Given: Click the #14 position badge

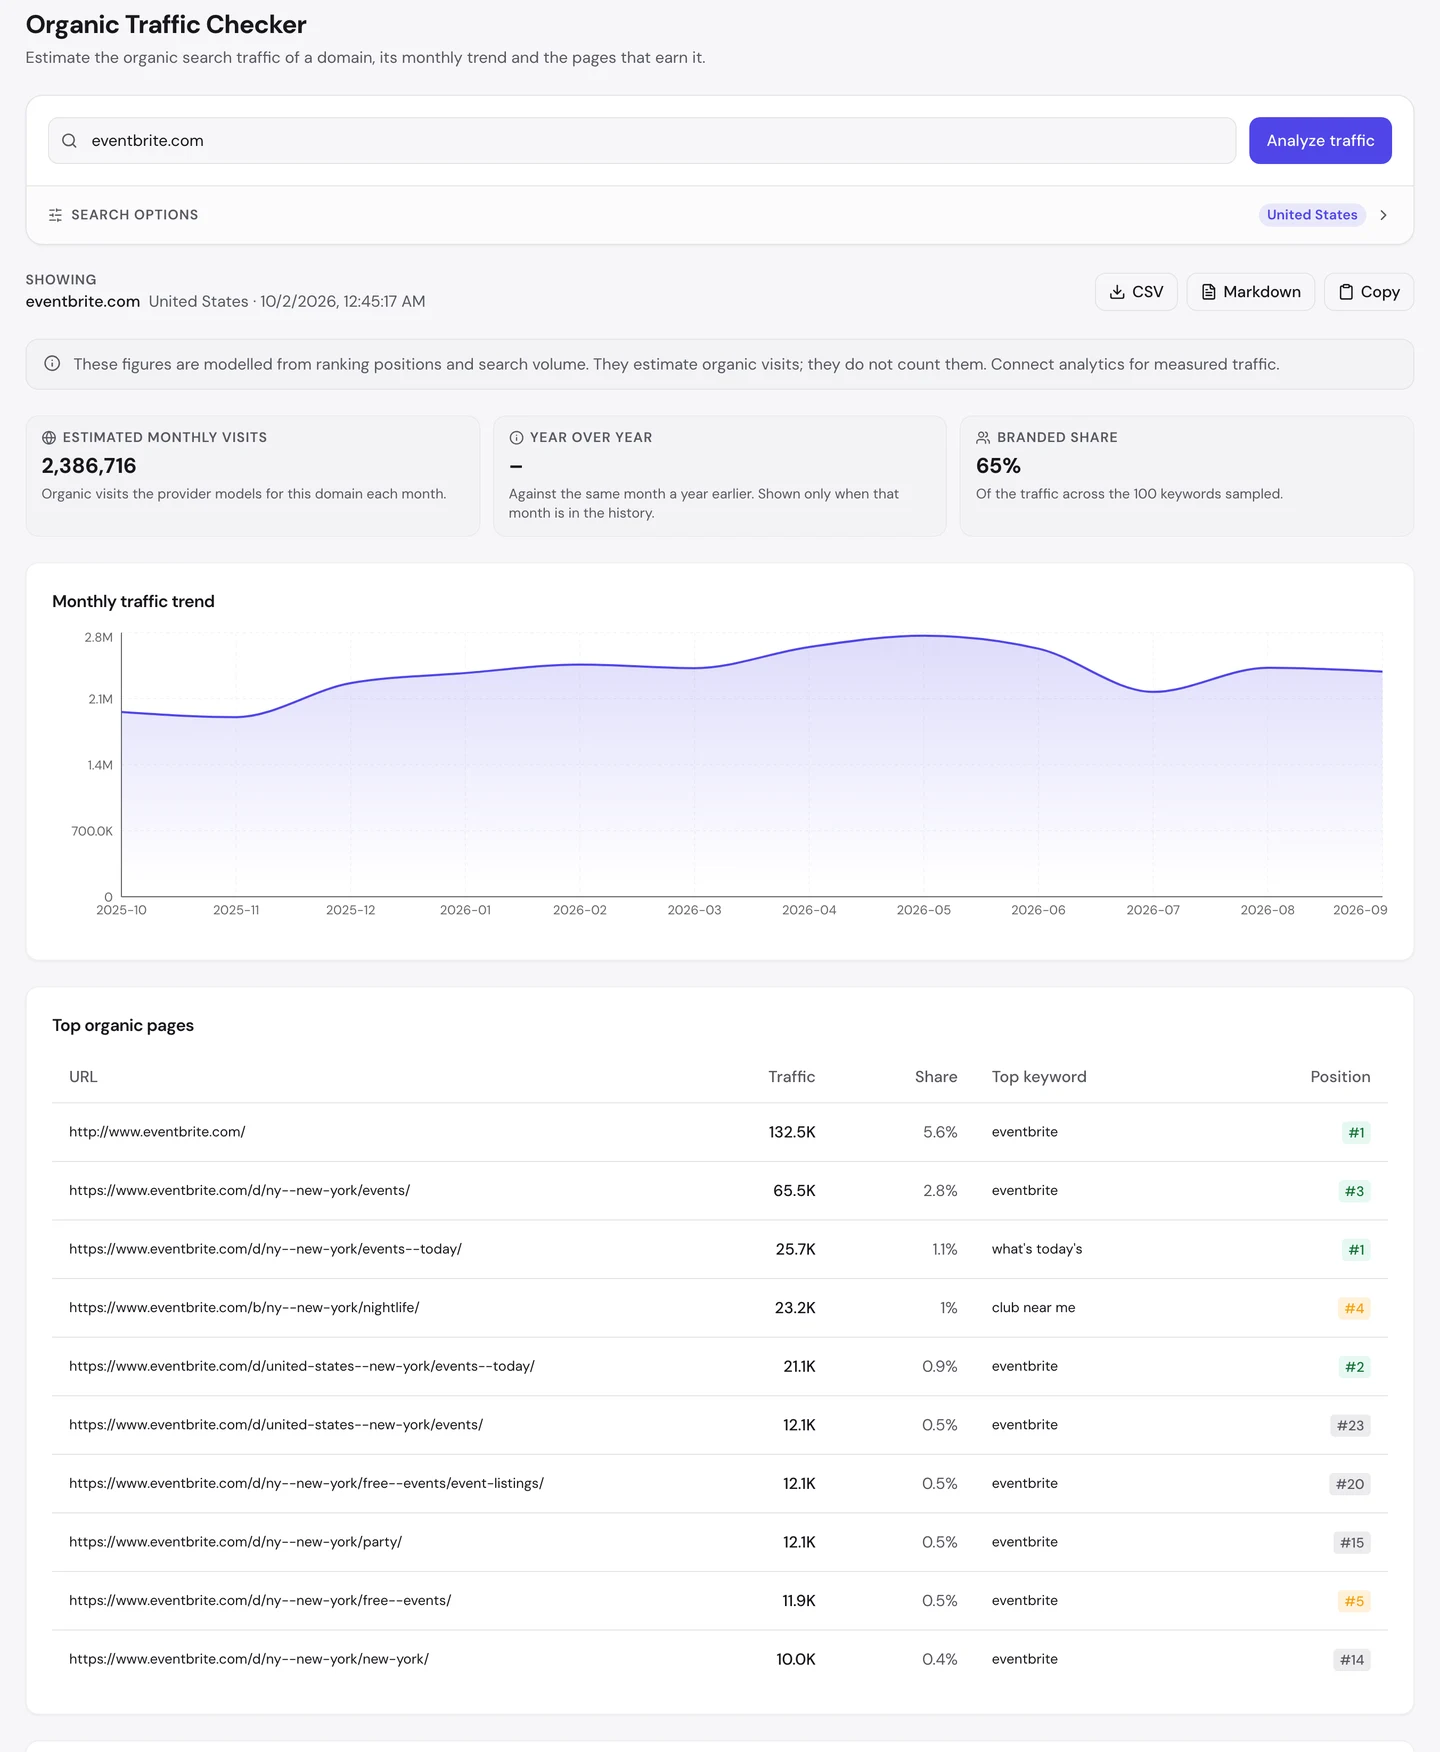Looking at the screenshot, I should coord(1352,1660).
